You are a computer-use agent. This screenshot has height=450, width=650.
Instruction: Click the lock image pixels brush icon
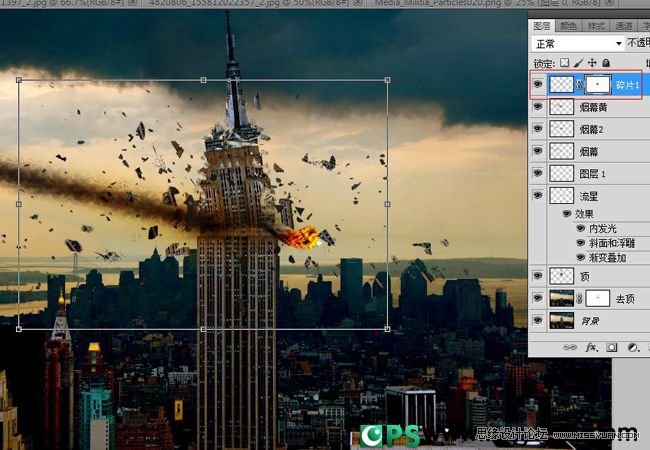[x=578, y=63]
